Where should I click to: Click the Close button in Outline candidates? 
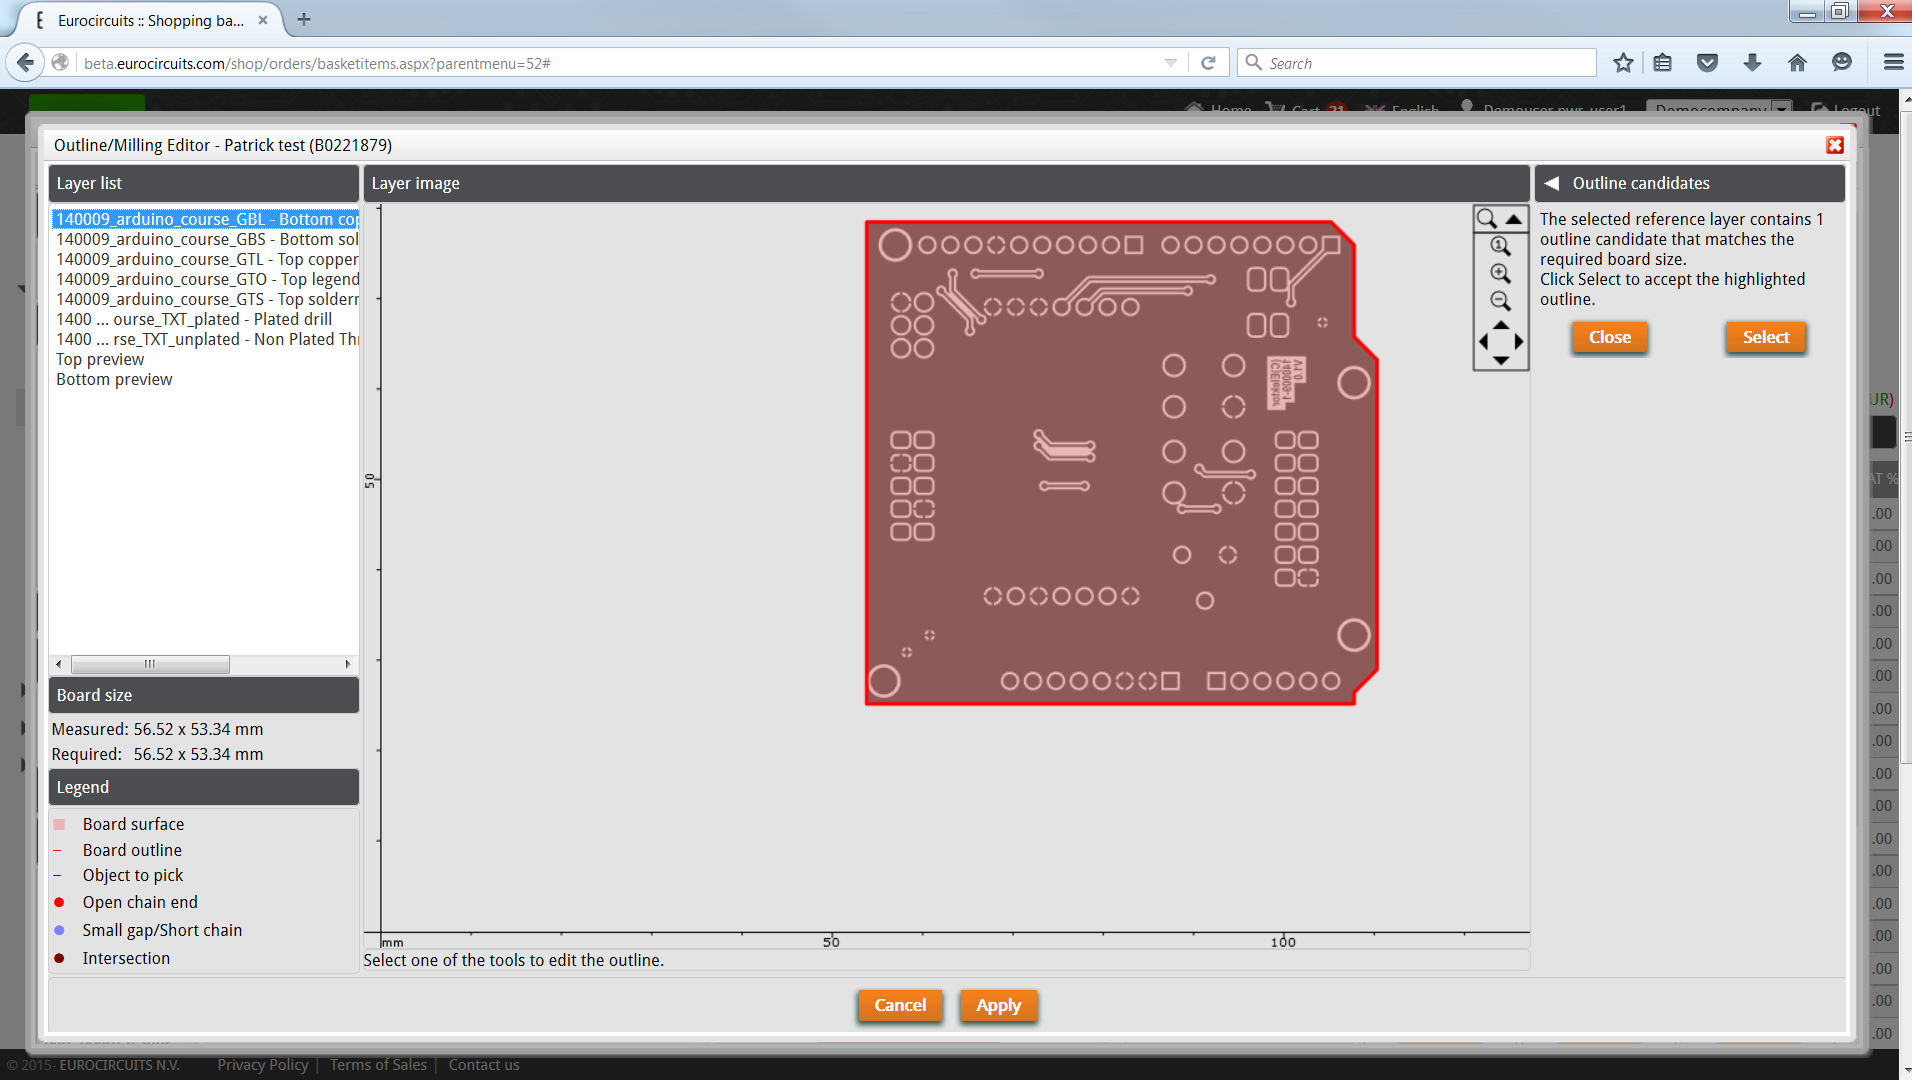(1610, 337)
